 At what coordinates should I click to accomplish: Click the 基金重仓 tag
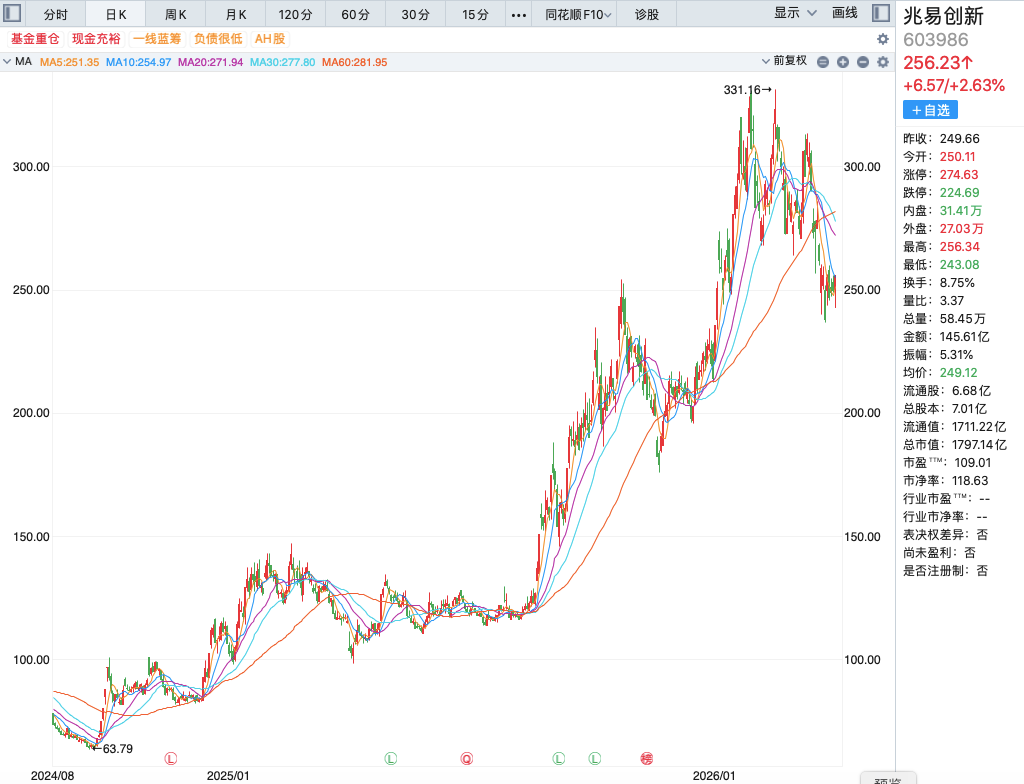[x=35, y=39]
